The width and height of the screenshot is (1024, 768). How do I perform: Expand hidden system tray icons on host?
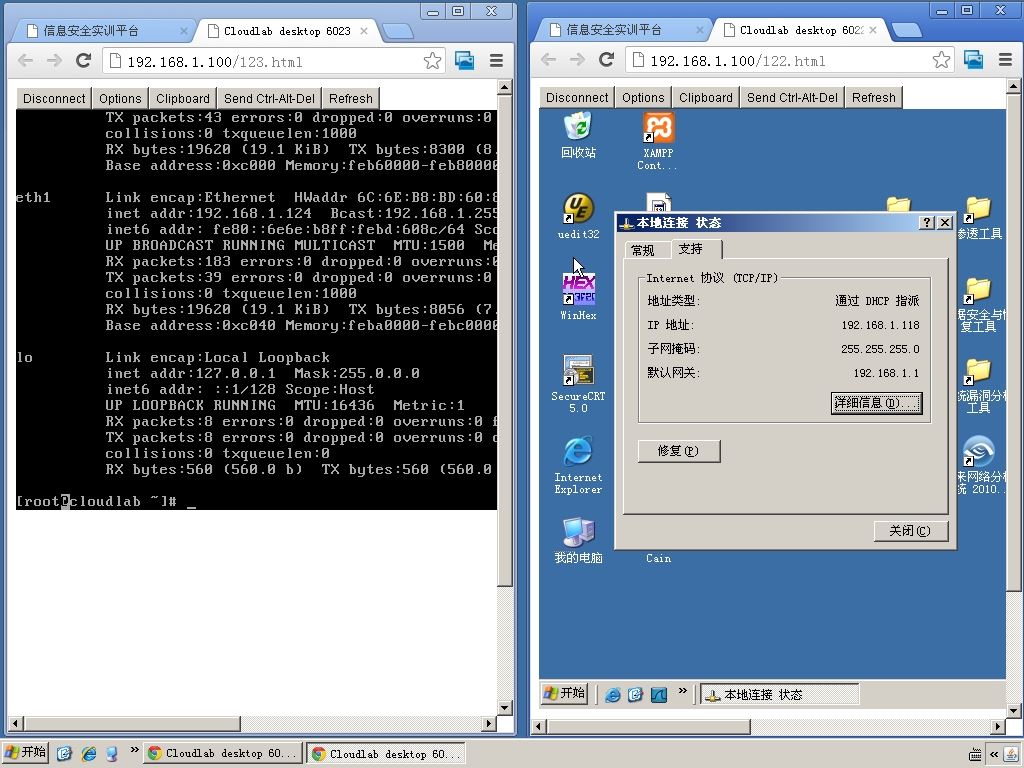(x=993, y=755)
